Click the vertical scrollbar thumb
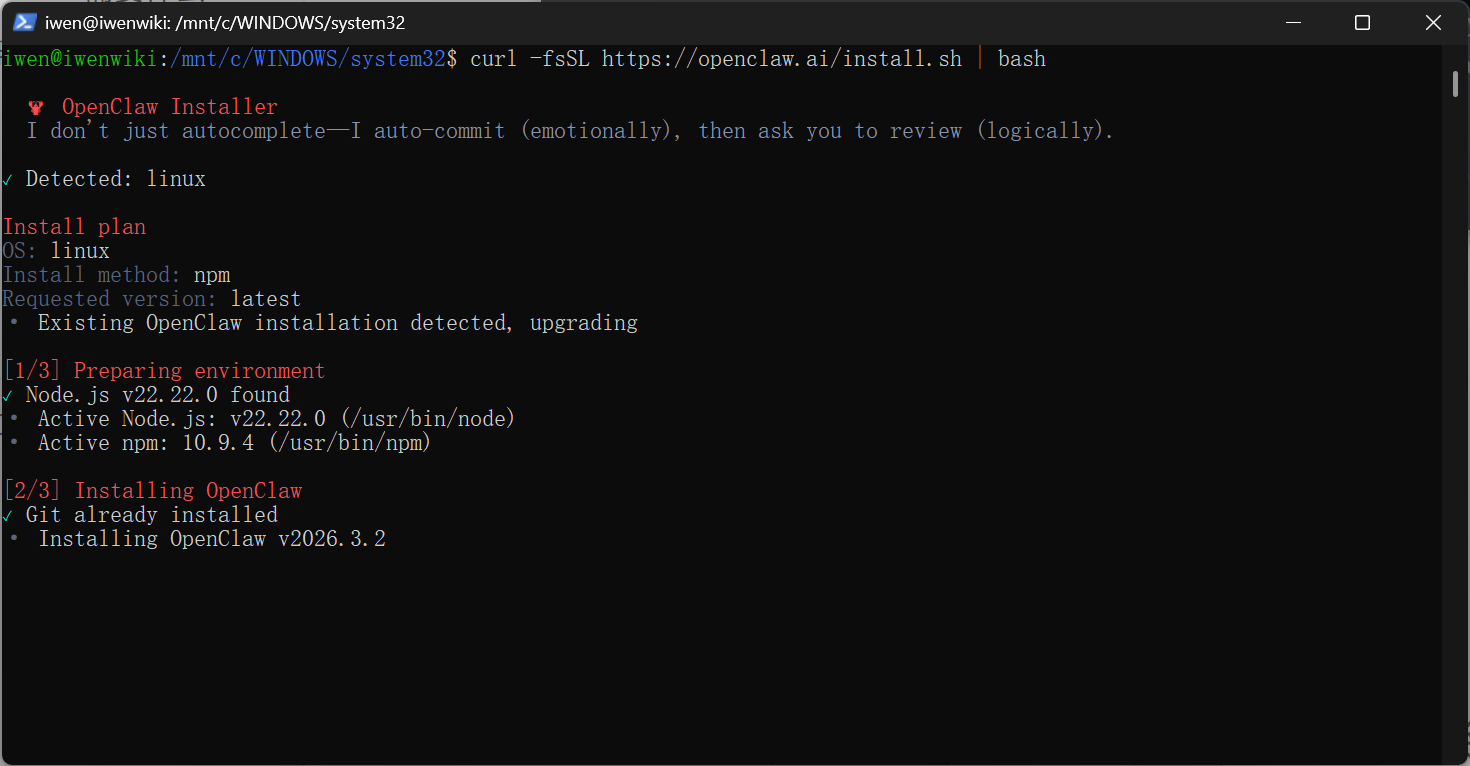 (1456, 84)
